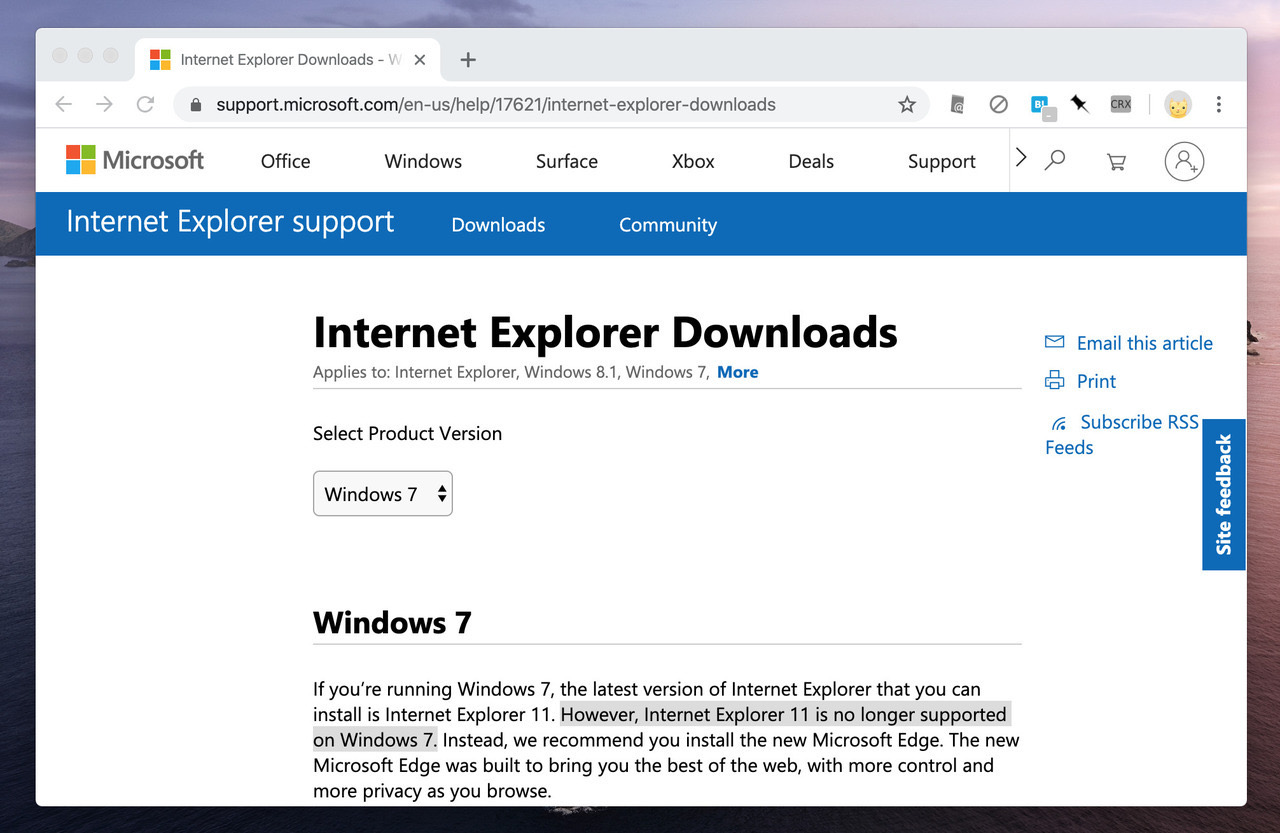Open the Microsoft search magnifier icon

click(1054, 160)
